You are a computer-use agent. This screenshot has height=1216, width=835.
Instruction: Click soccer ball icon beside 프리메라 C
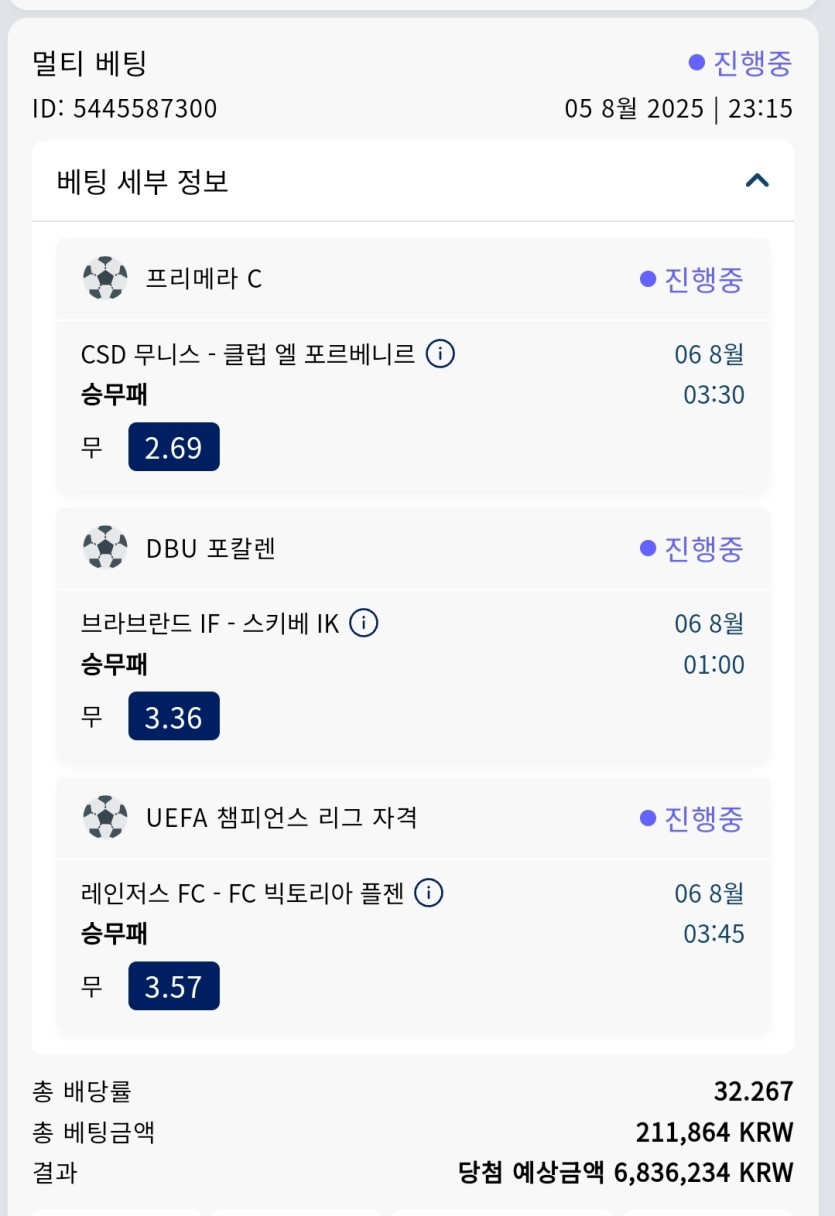point(105,278)
